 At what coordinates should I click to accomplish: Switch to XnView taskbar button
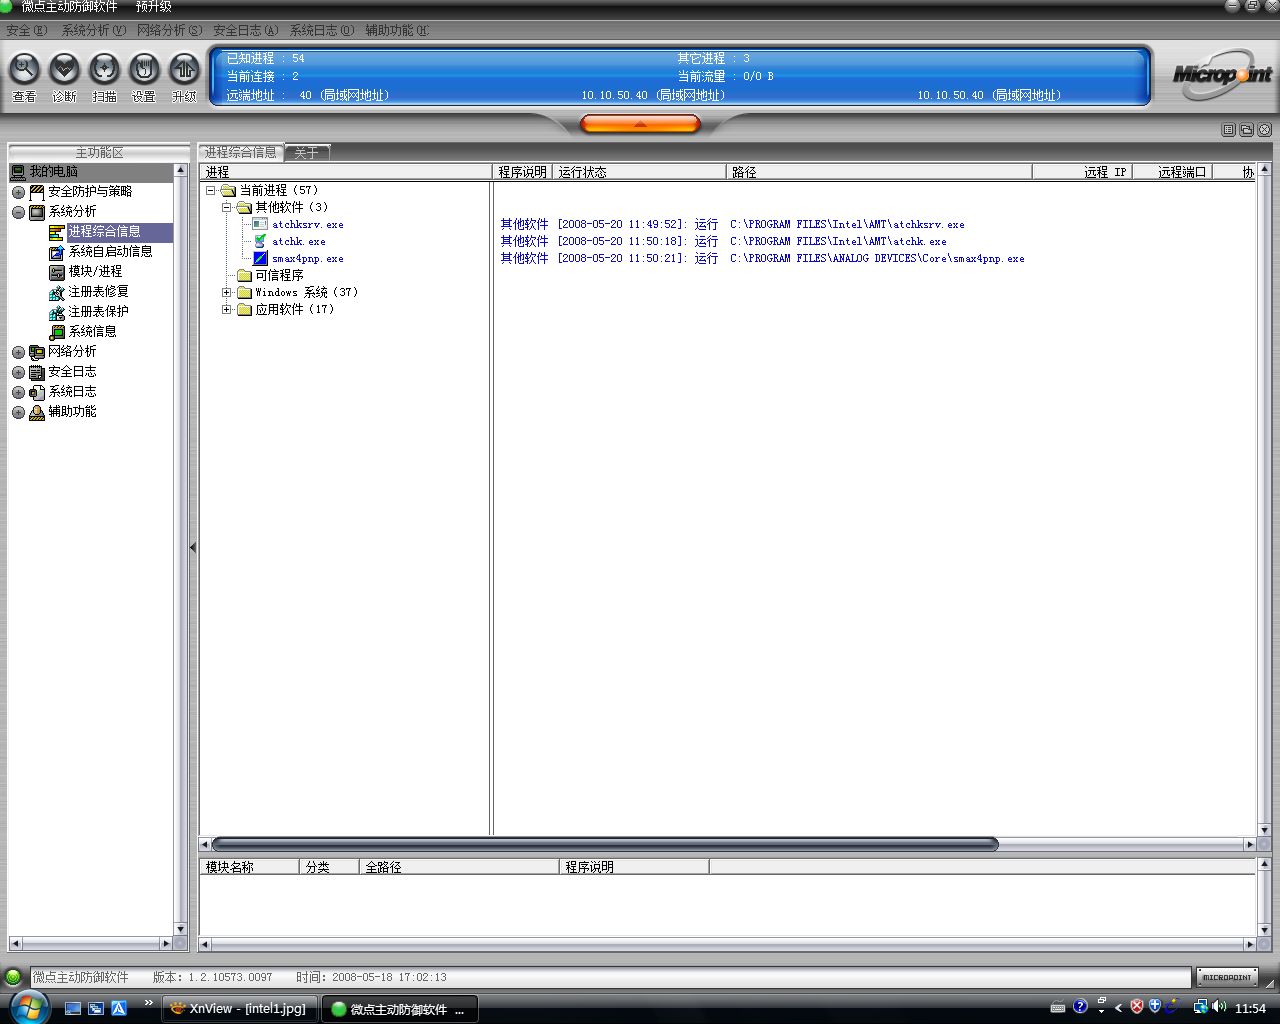tap(240, 1009)
